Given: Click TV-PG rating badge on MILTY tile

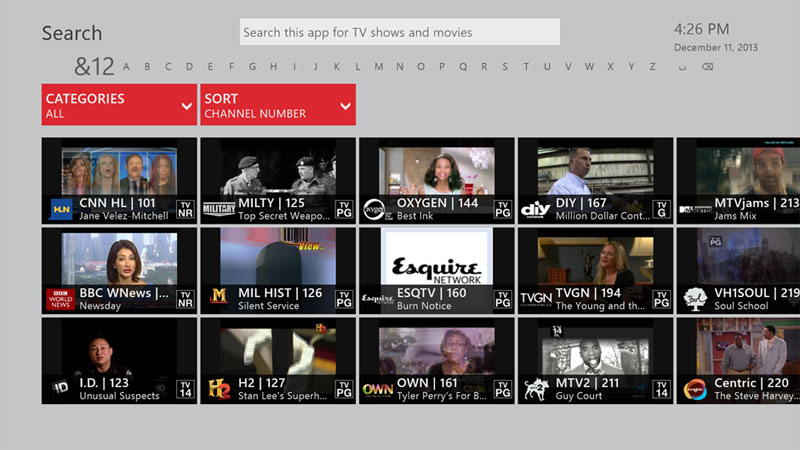Looking at the screenshot, I should point(344,209).
